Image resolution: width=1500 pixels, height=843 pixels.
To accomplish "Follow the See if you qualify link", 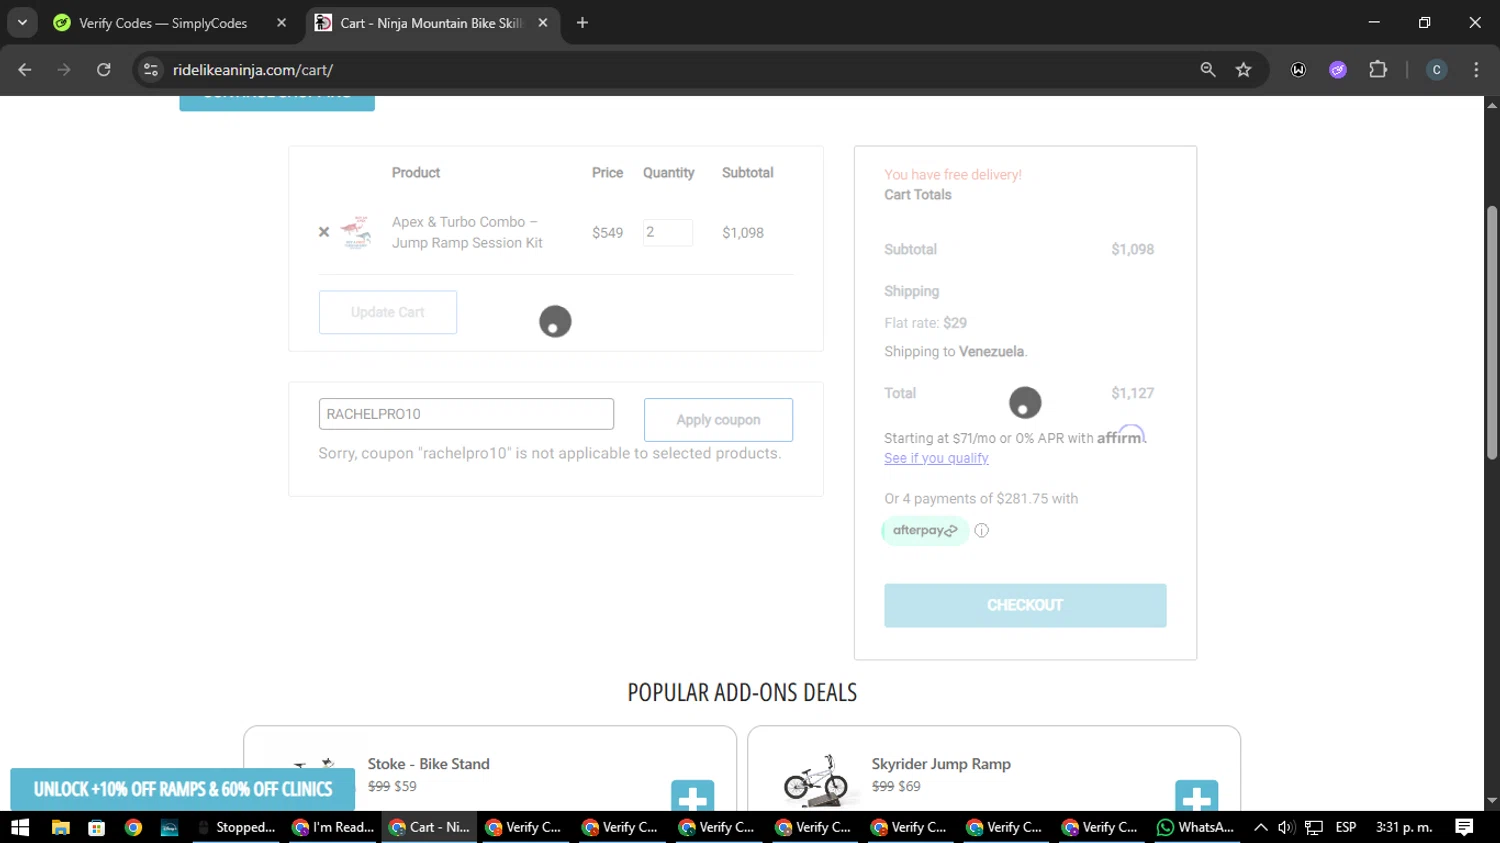I will 936,458.
